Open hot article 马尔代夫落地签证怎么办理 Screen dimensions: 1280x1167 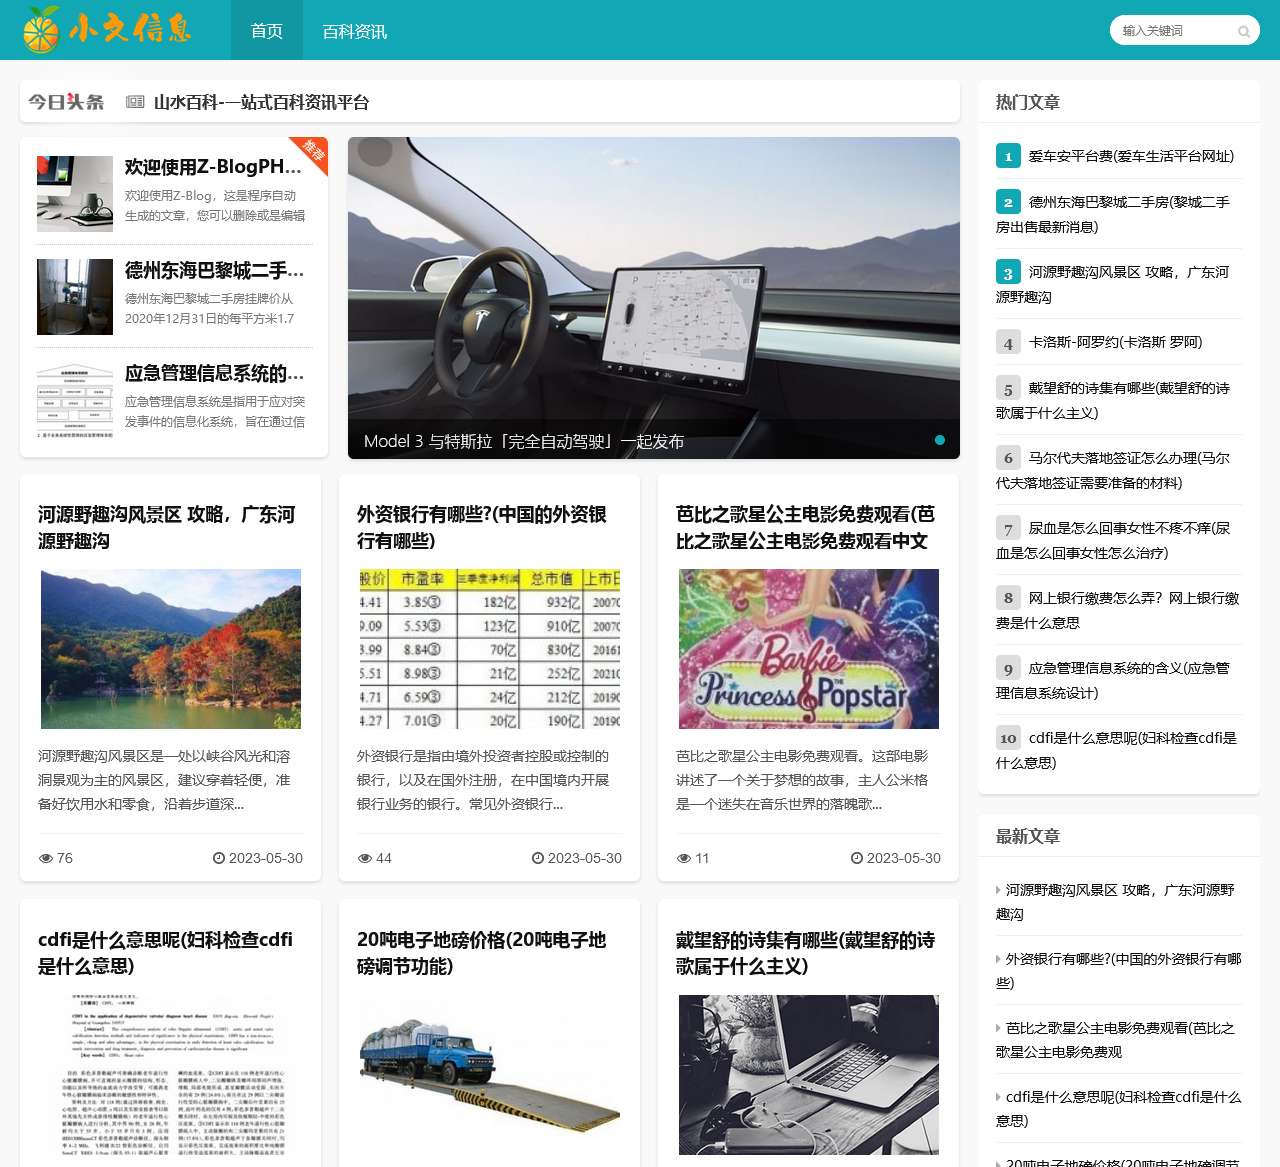click(x=1113, y=470)
